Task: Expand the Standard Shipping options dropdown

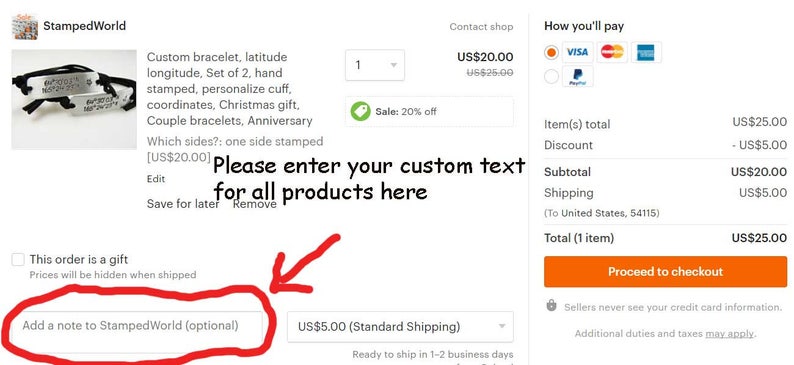Action: [400, 327]
